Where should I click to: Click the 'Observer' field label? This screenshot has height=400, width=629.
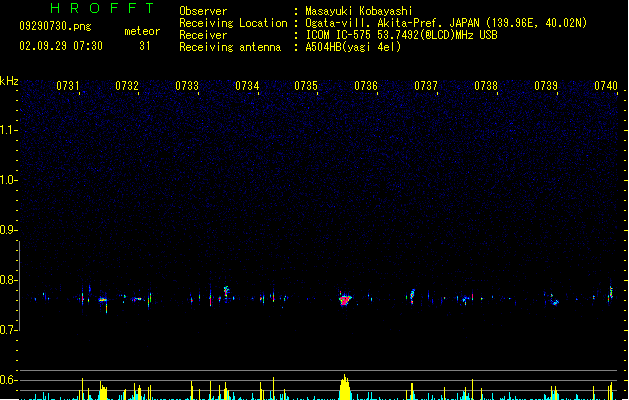click(203, 11)
